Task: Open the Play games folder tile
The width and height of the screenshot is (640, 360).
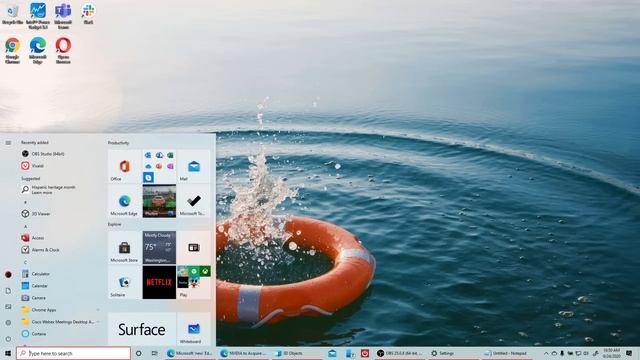Action: click(194, 282)
